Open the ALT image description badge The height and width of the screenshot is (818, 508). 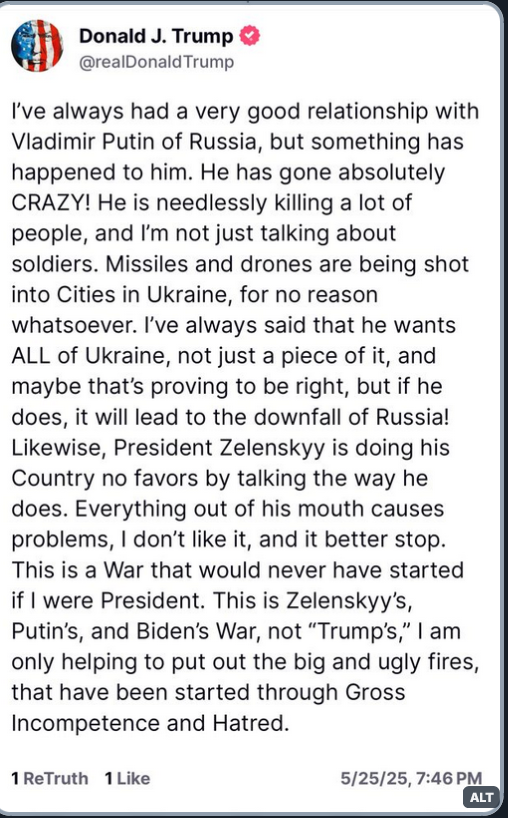(x=481, y=798)
